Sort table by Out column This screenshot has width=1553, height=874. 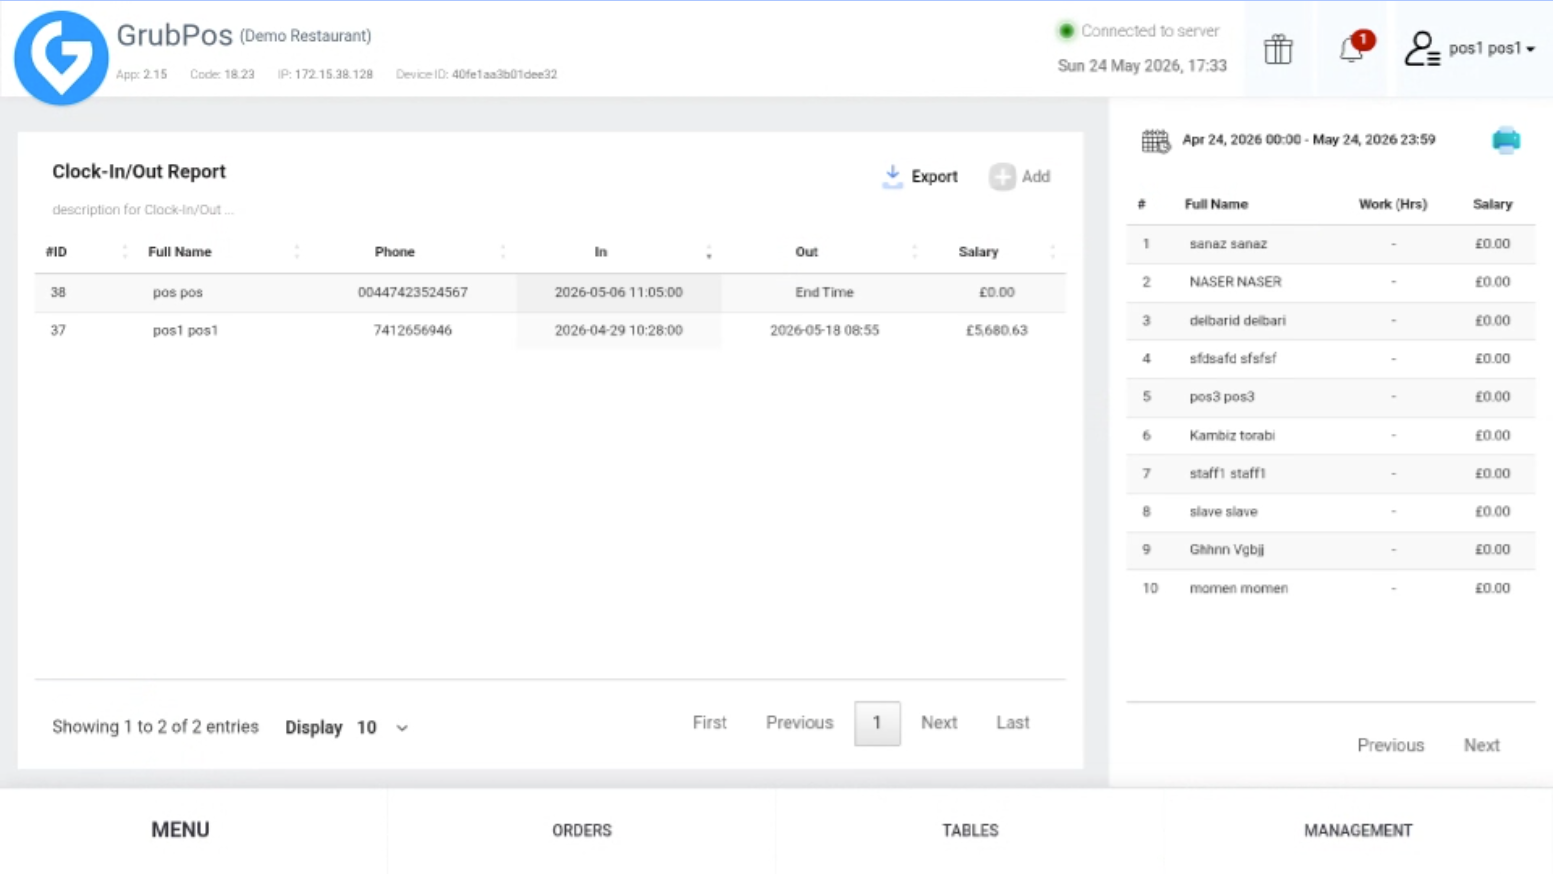point(824,252)
